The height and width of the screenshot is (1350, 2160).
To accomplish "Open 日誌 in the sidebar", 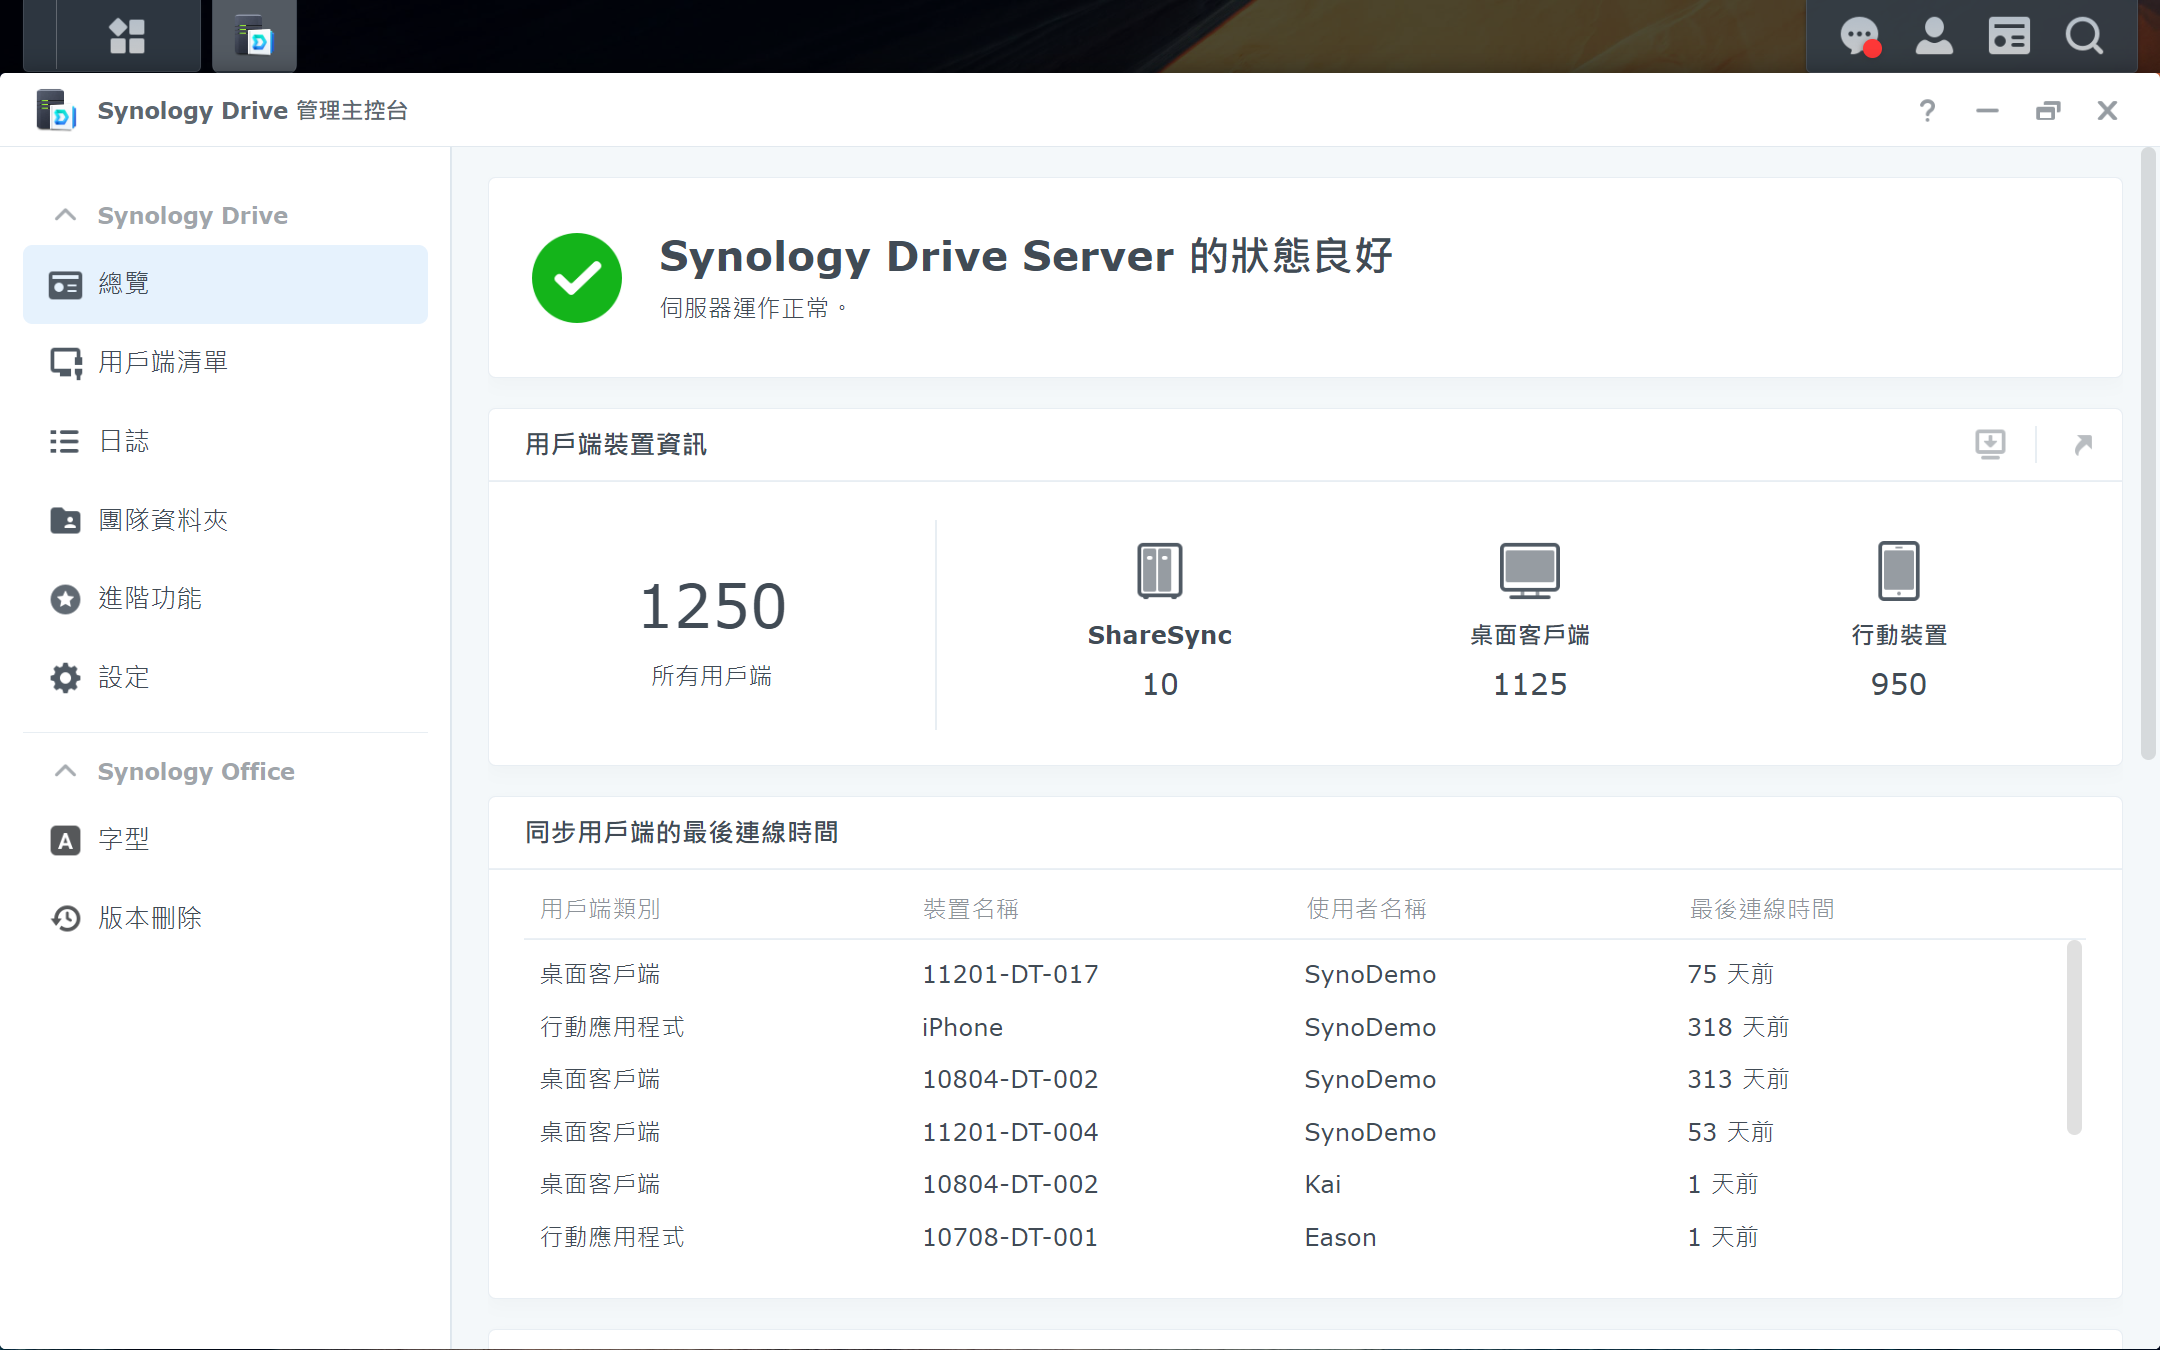I will pyautogui.click(x=225, y=441).
